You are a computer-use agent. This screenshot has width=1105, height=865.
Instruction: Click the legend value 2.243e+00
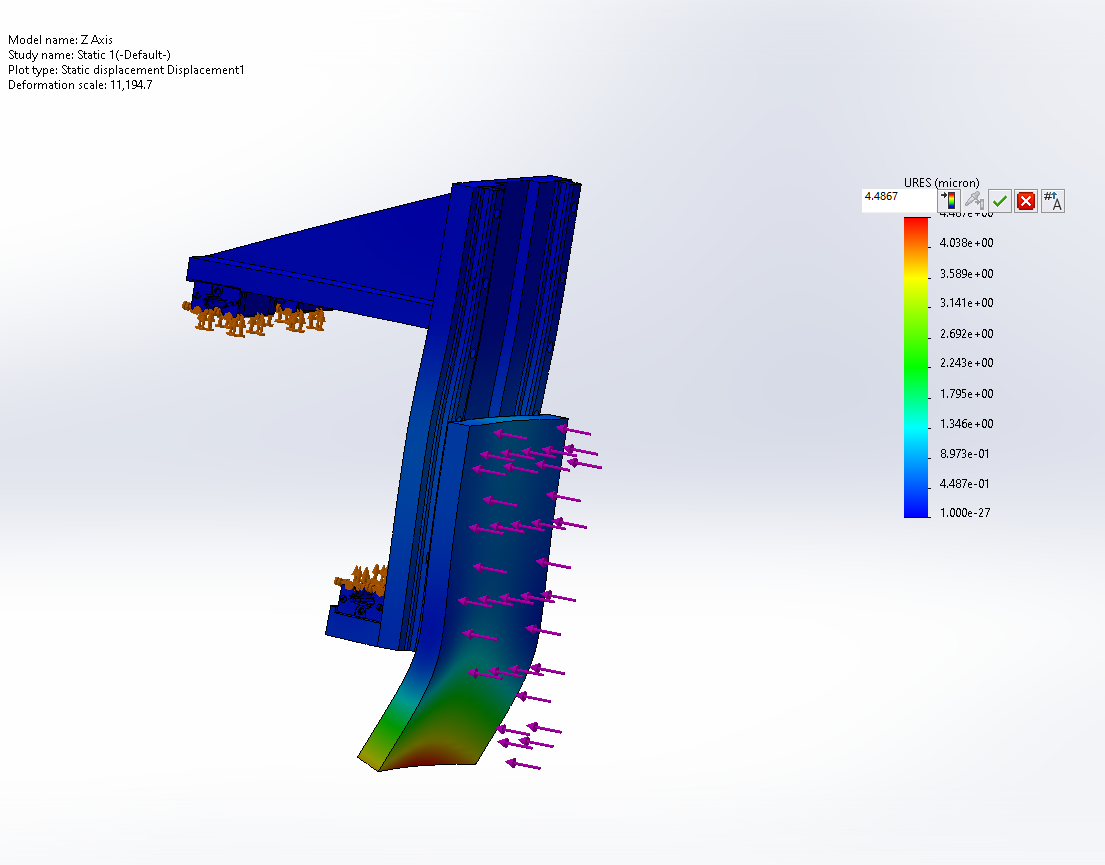point(966,363)
